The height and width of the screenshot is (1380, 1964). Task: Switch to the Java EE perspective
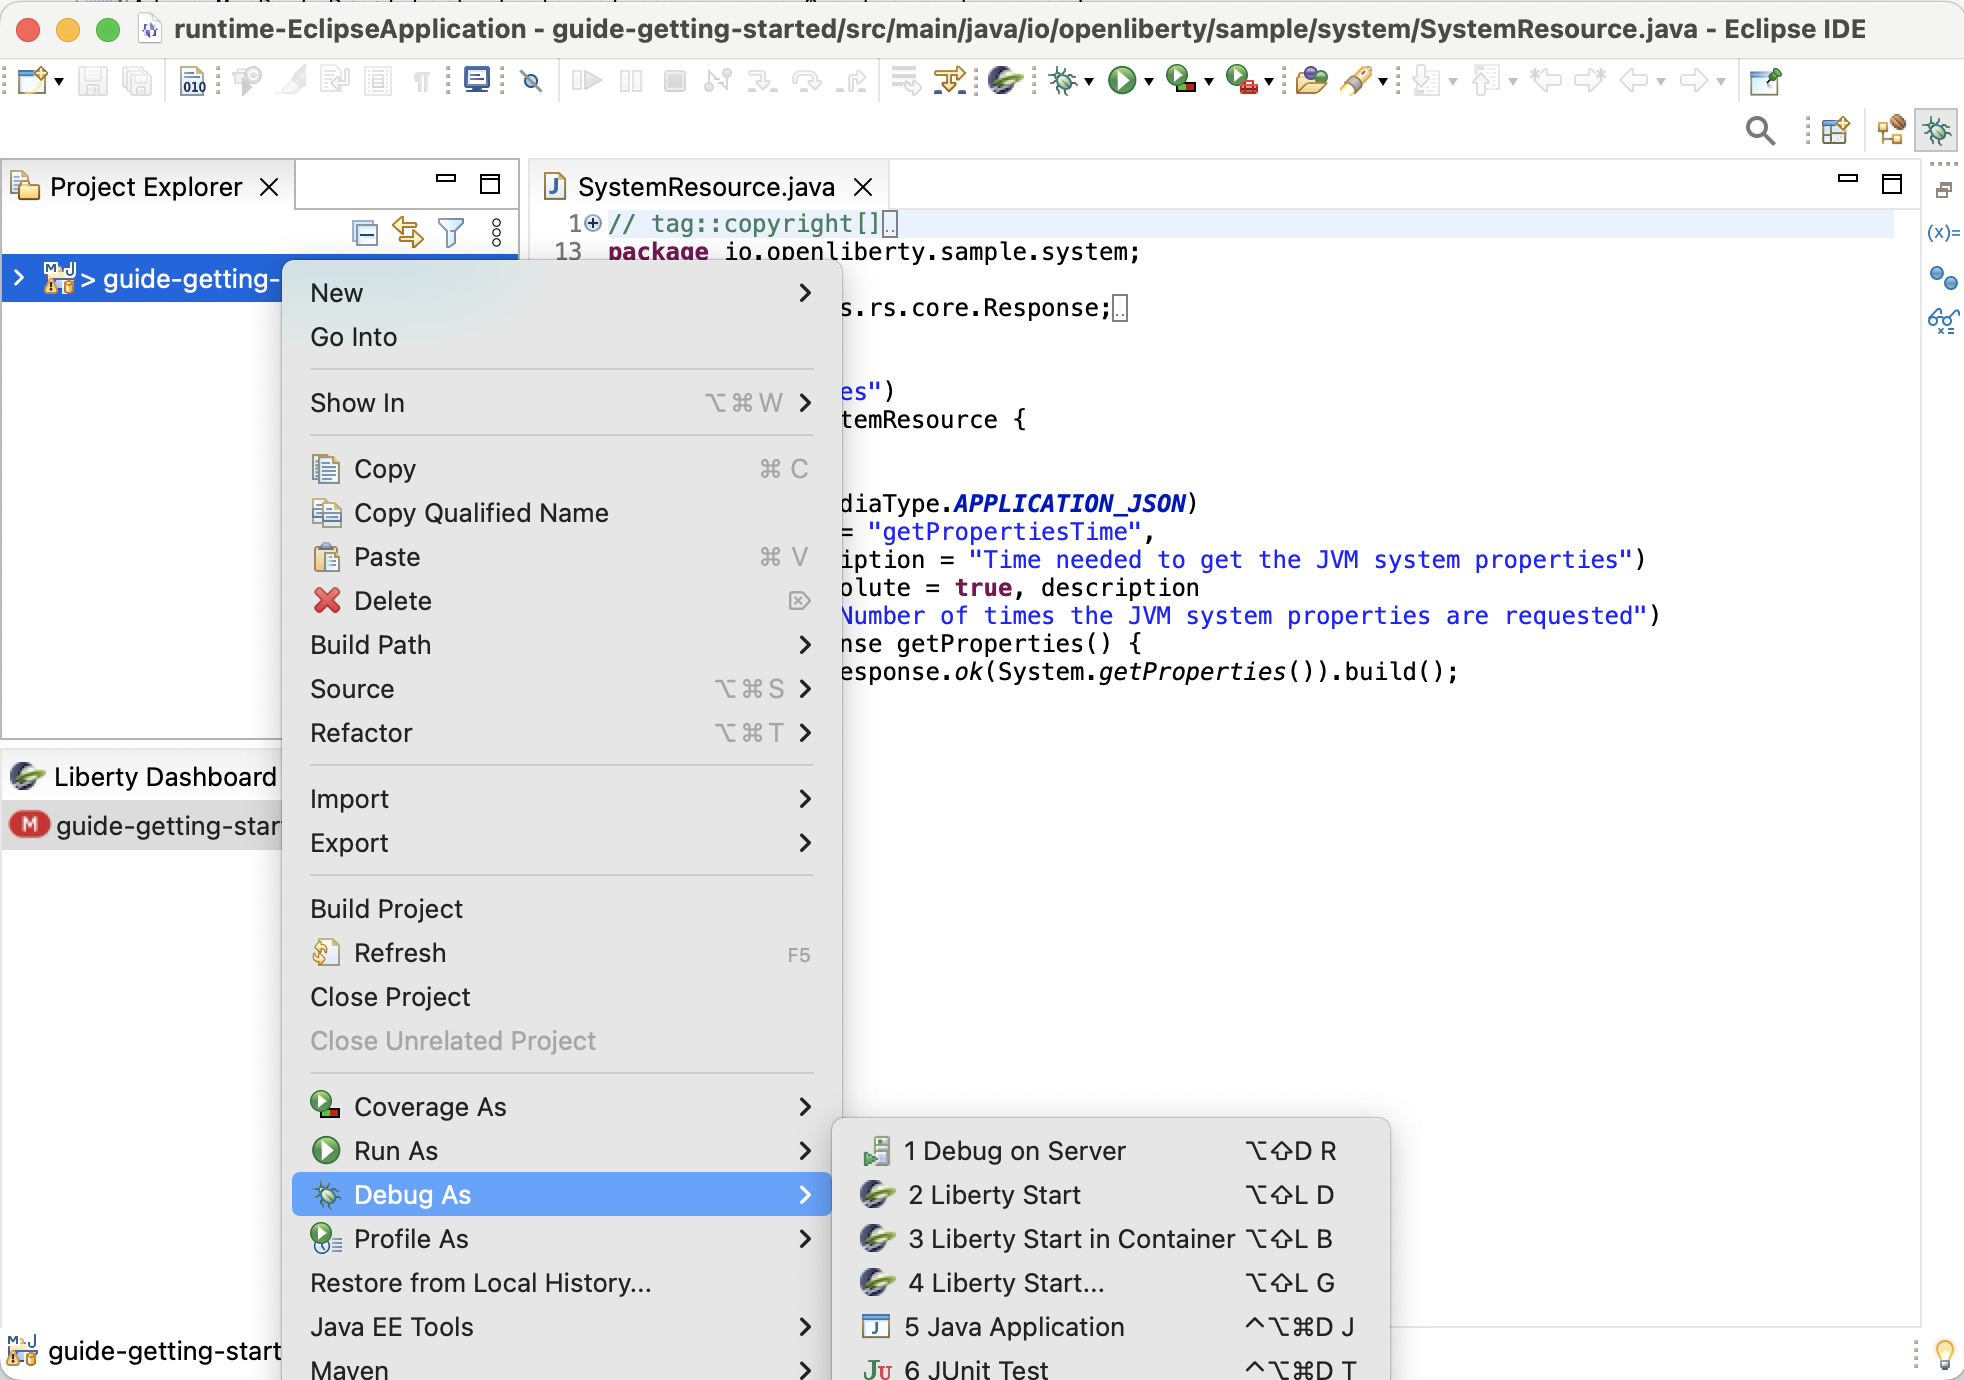tap(1891, 131)
